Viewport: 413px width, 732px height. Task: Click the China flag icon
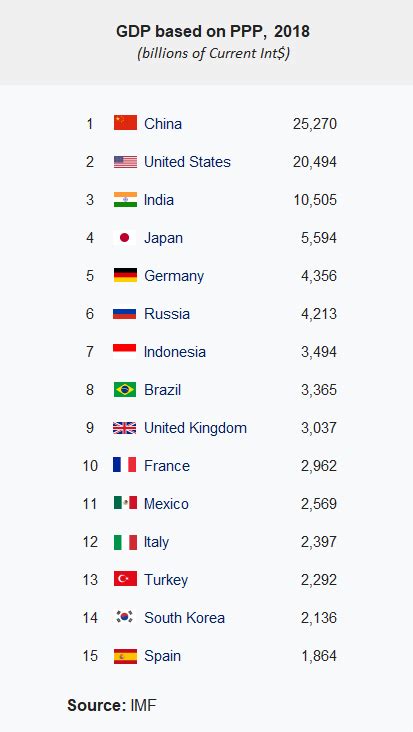125,123
